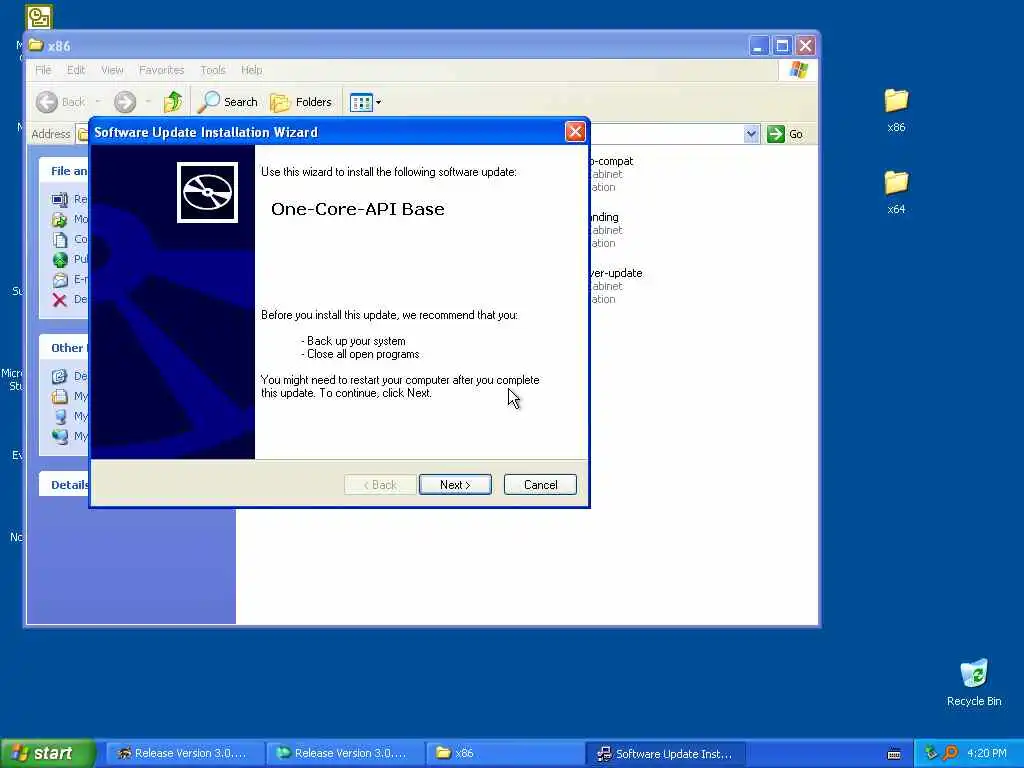The image size is (1024, 768).
Task: Click the disc icon in the wizard
Action: [x=207, y=193]
